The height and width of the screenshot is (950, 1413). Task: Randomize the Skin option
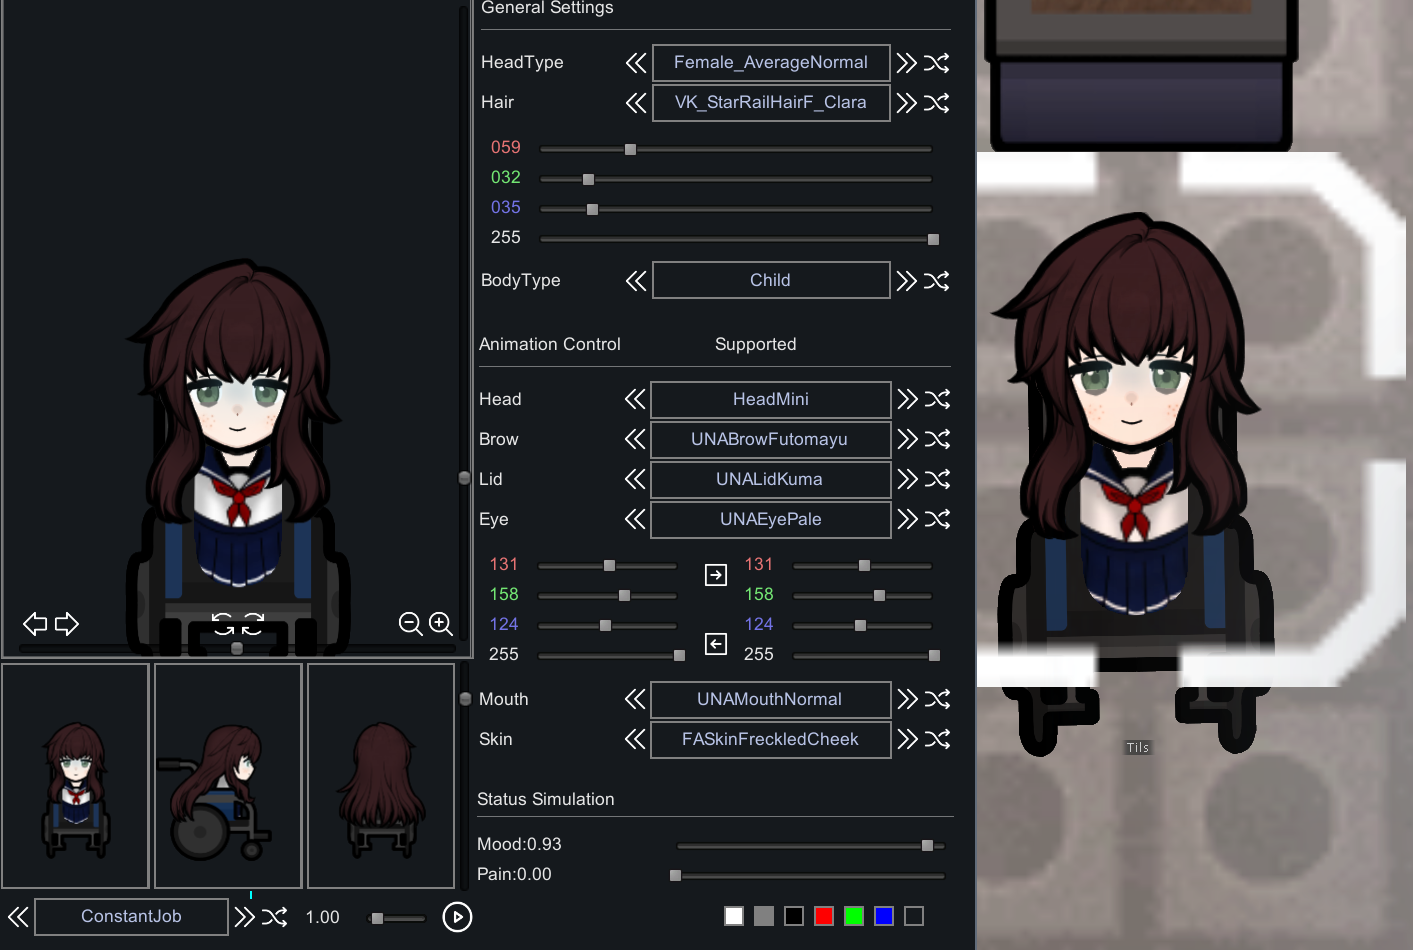938,739
